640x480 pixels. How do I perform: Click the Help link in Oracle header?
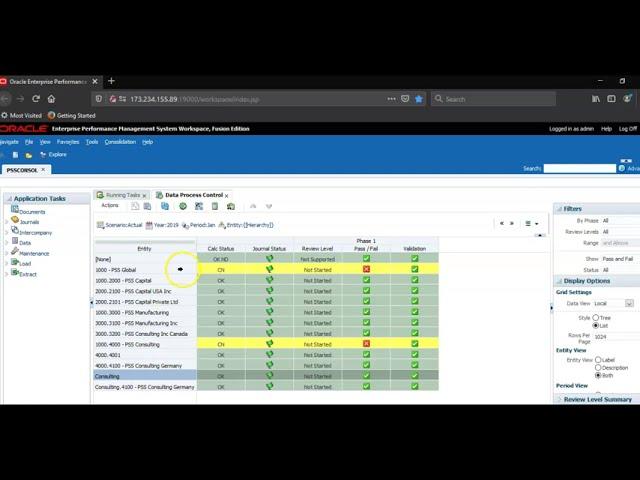pyautogui.click(x=606, y=129)
